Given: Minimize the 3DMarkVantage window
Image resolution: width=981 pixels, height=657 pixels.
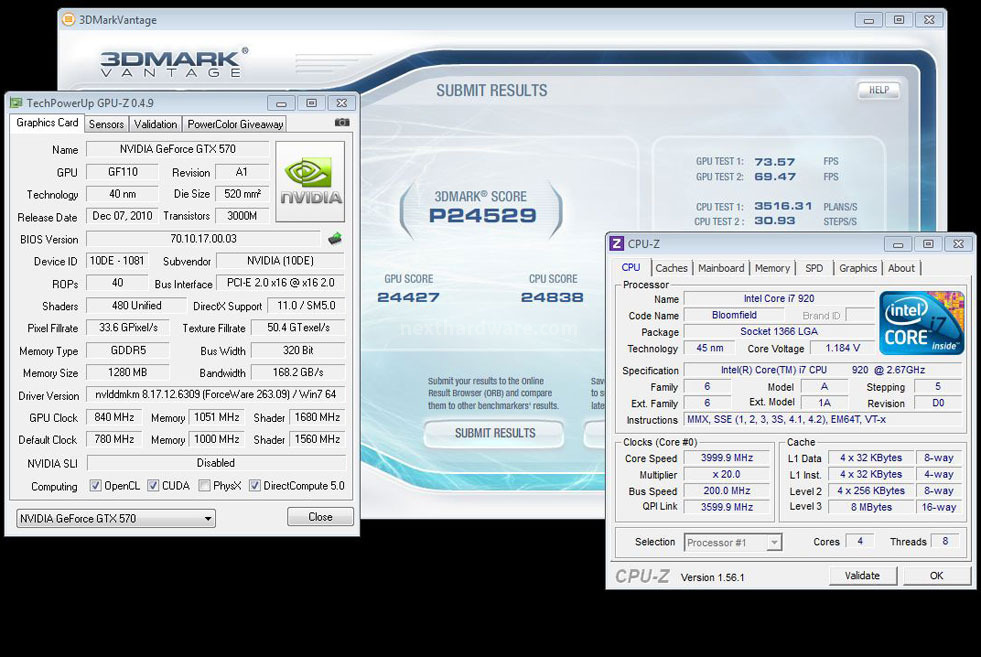Looking at the screenshot, I should click(x=868, y=20).
